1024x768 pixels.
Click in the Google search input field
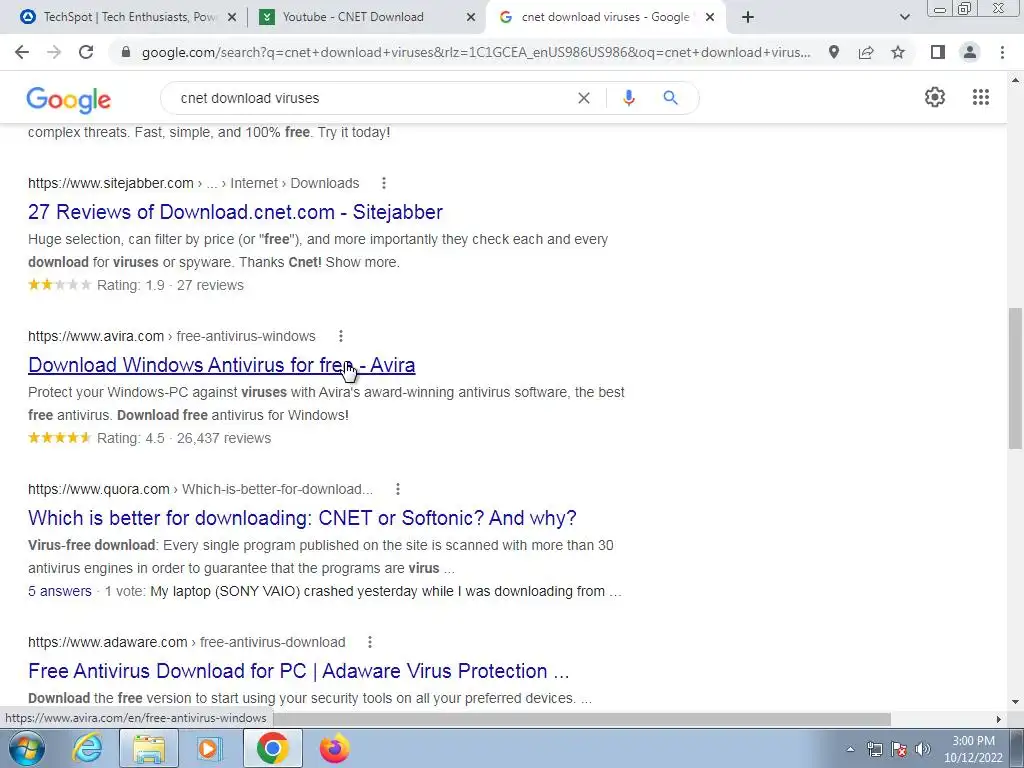[x=372, y=98]
